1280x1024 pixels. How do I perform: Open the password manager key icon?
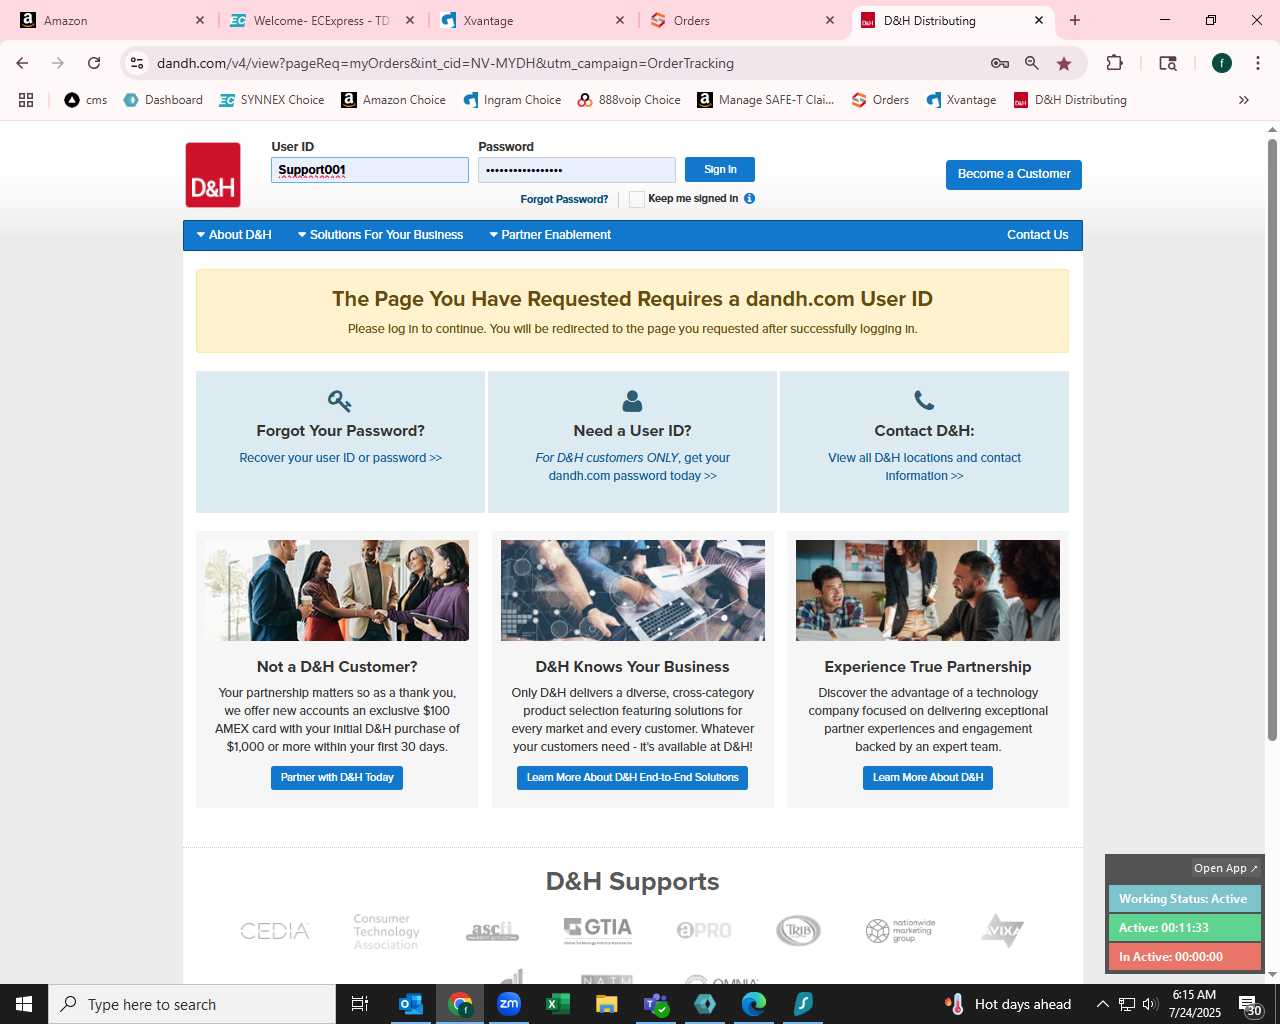[999, 63]
